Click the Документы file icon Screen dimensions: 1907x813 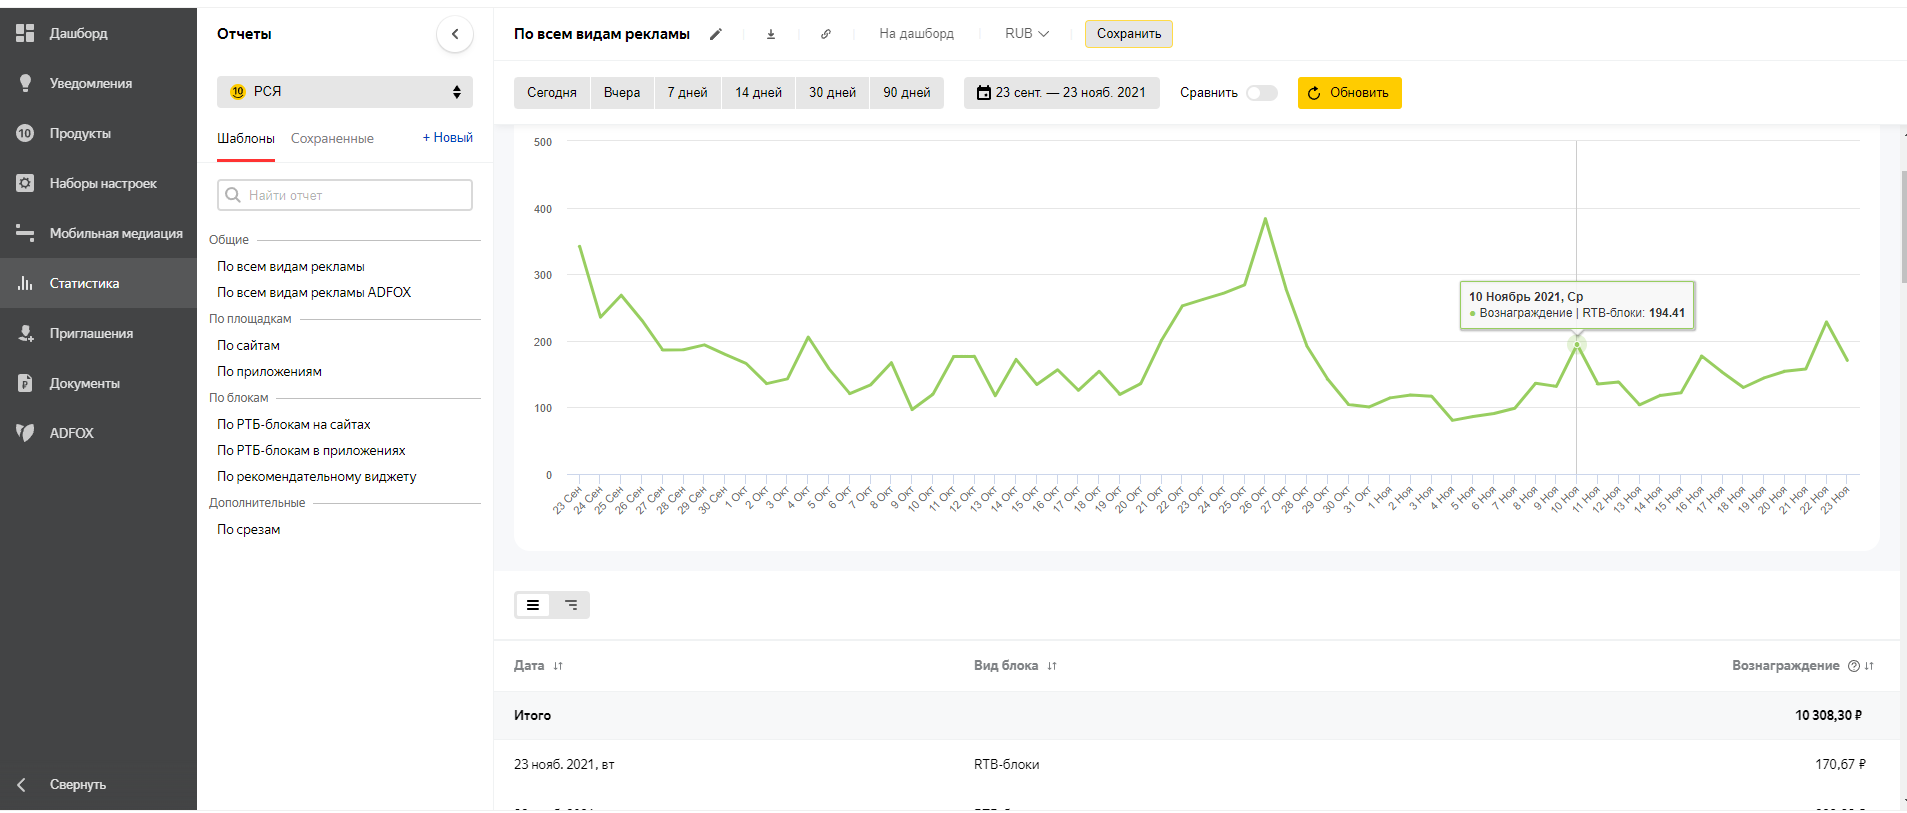(25, 383)
